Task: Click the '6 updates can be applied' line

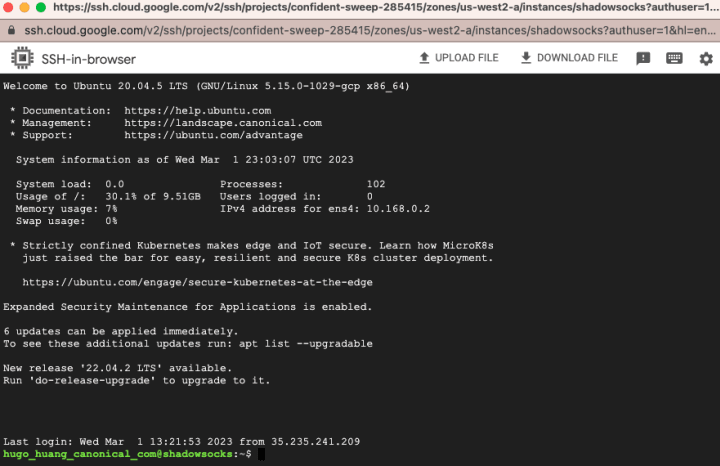Action: pyautogui.click(x=120, y=331)
